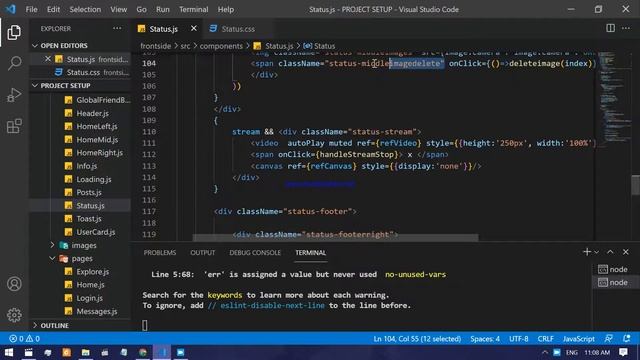Change end of line sequence CRLF

(x=545, y=339)
